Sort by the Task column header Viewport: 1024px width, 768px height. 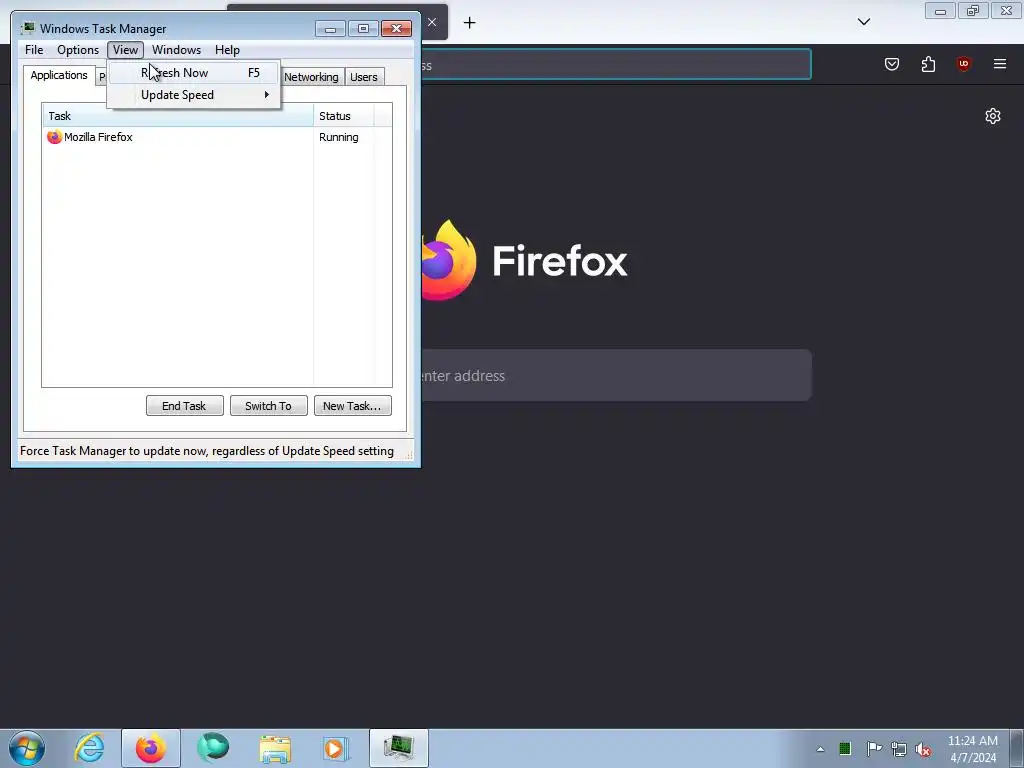coord(178,116)
